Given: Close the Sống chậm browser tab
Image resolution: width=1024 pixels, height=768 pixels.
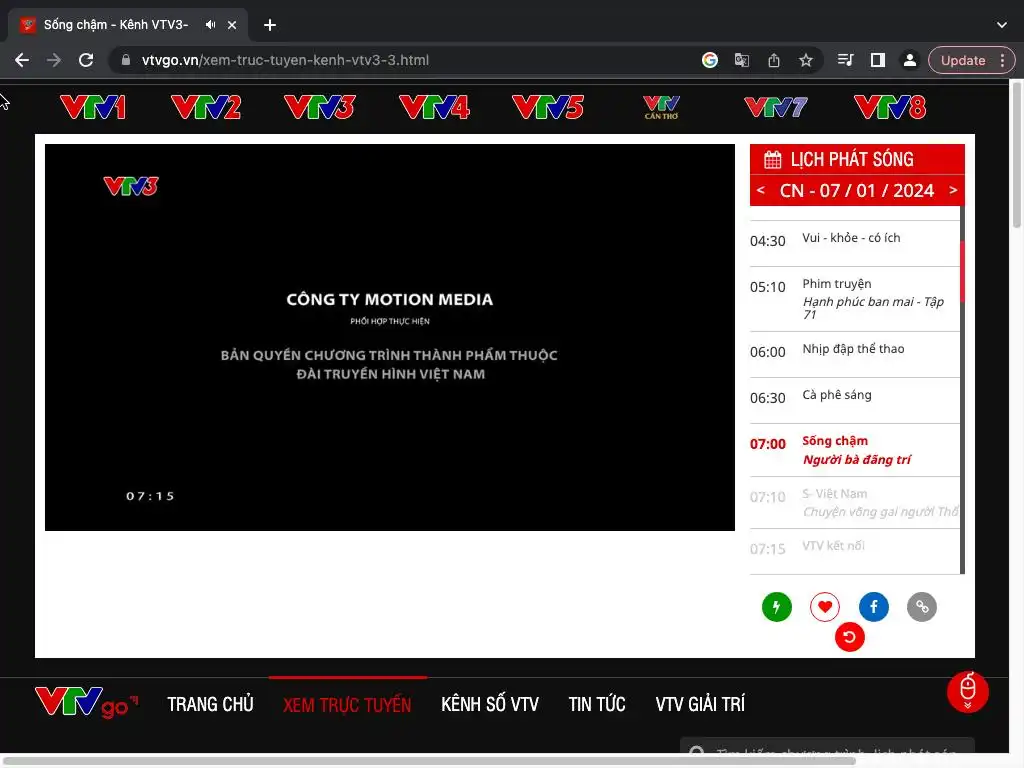Looking at the screenshot, I should pyautogui.click(x=232, y=25).
